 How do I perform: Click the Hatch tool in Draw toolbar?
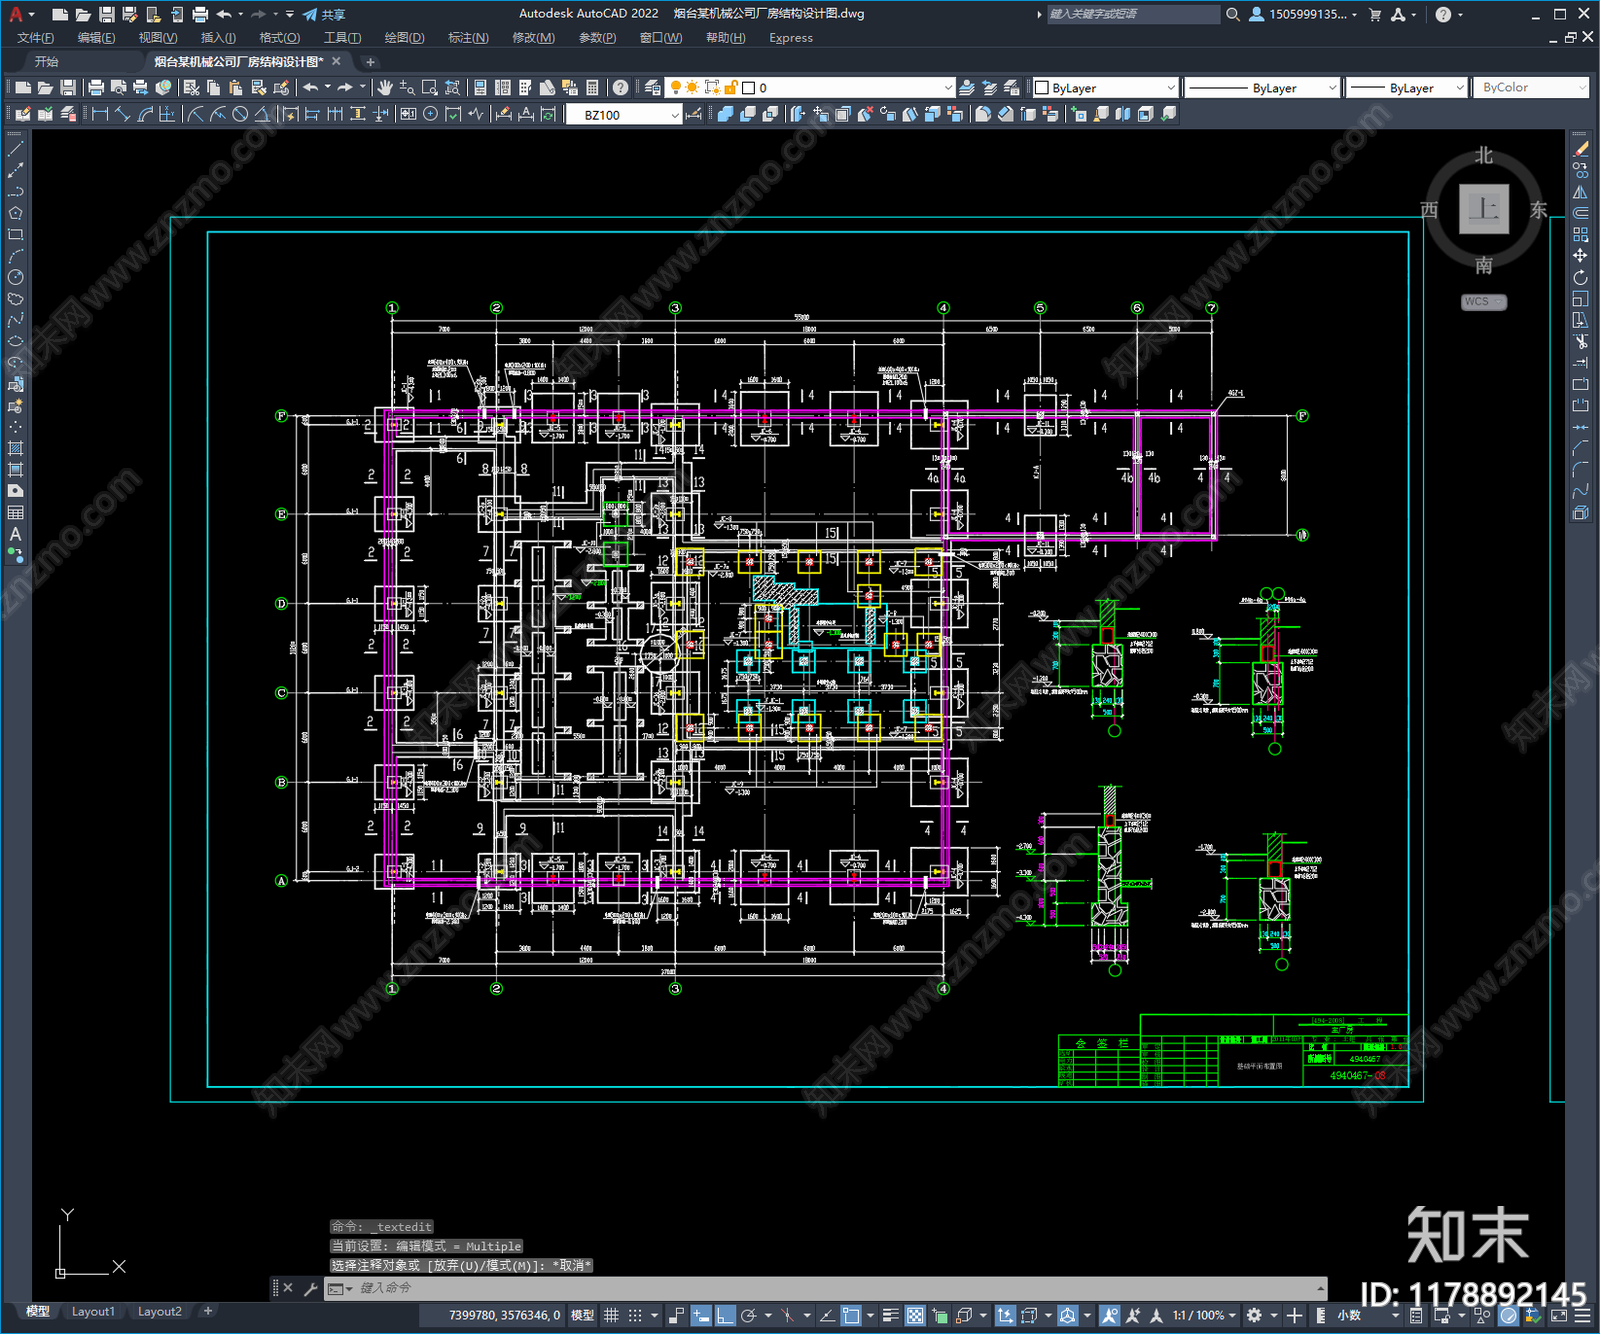pos(15,448)
